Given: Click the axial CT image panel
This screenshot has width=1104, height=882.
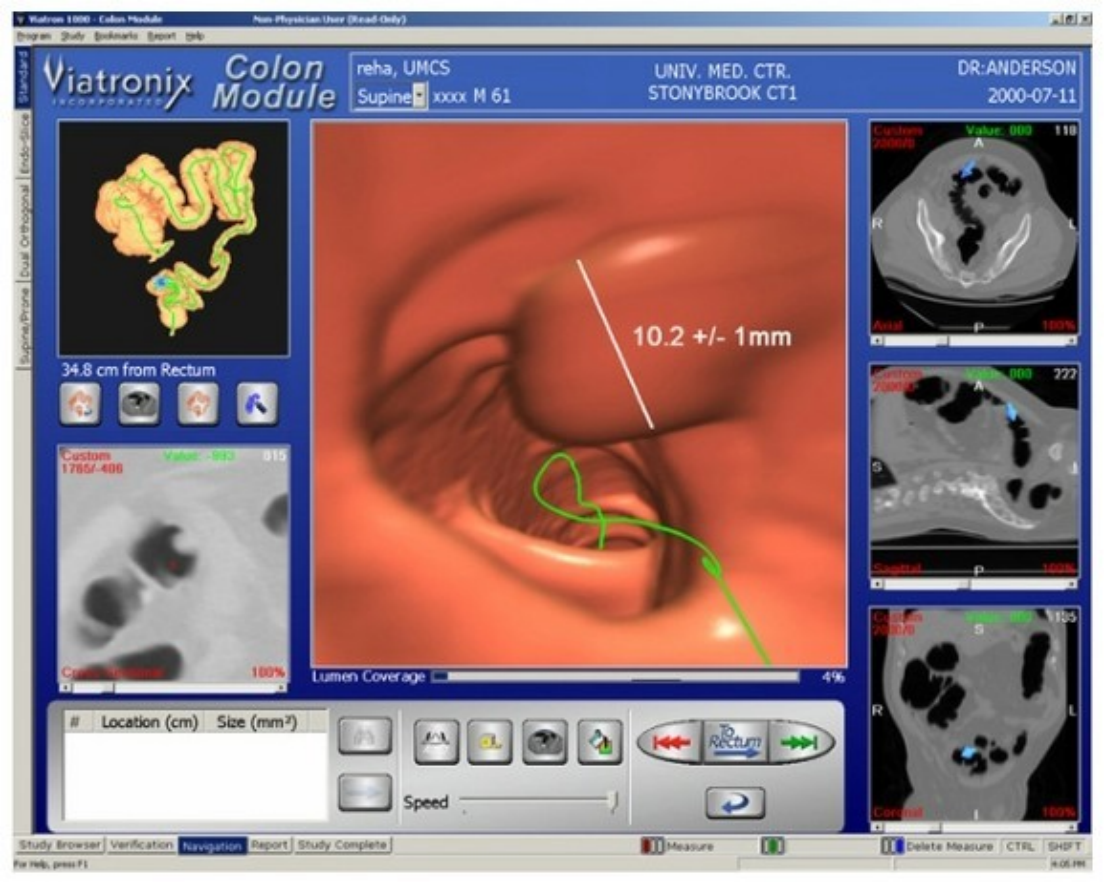Looking at the screenshot, I should (x=975, y=229).
